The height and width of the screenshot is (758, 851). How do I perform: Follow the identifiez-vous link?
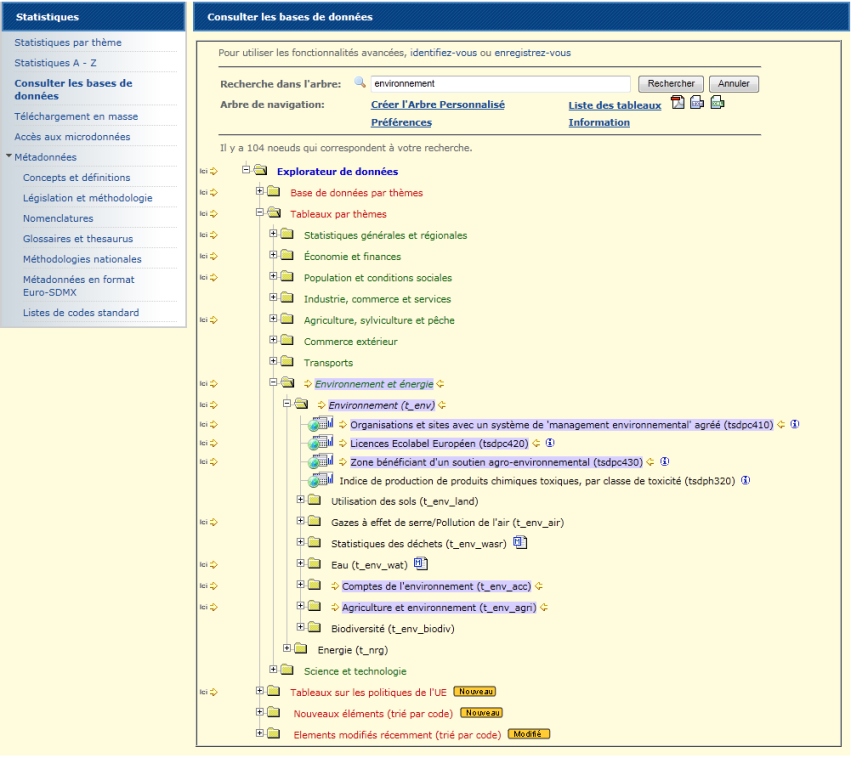443,53
